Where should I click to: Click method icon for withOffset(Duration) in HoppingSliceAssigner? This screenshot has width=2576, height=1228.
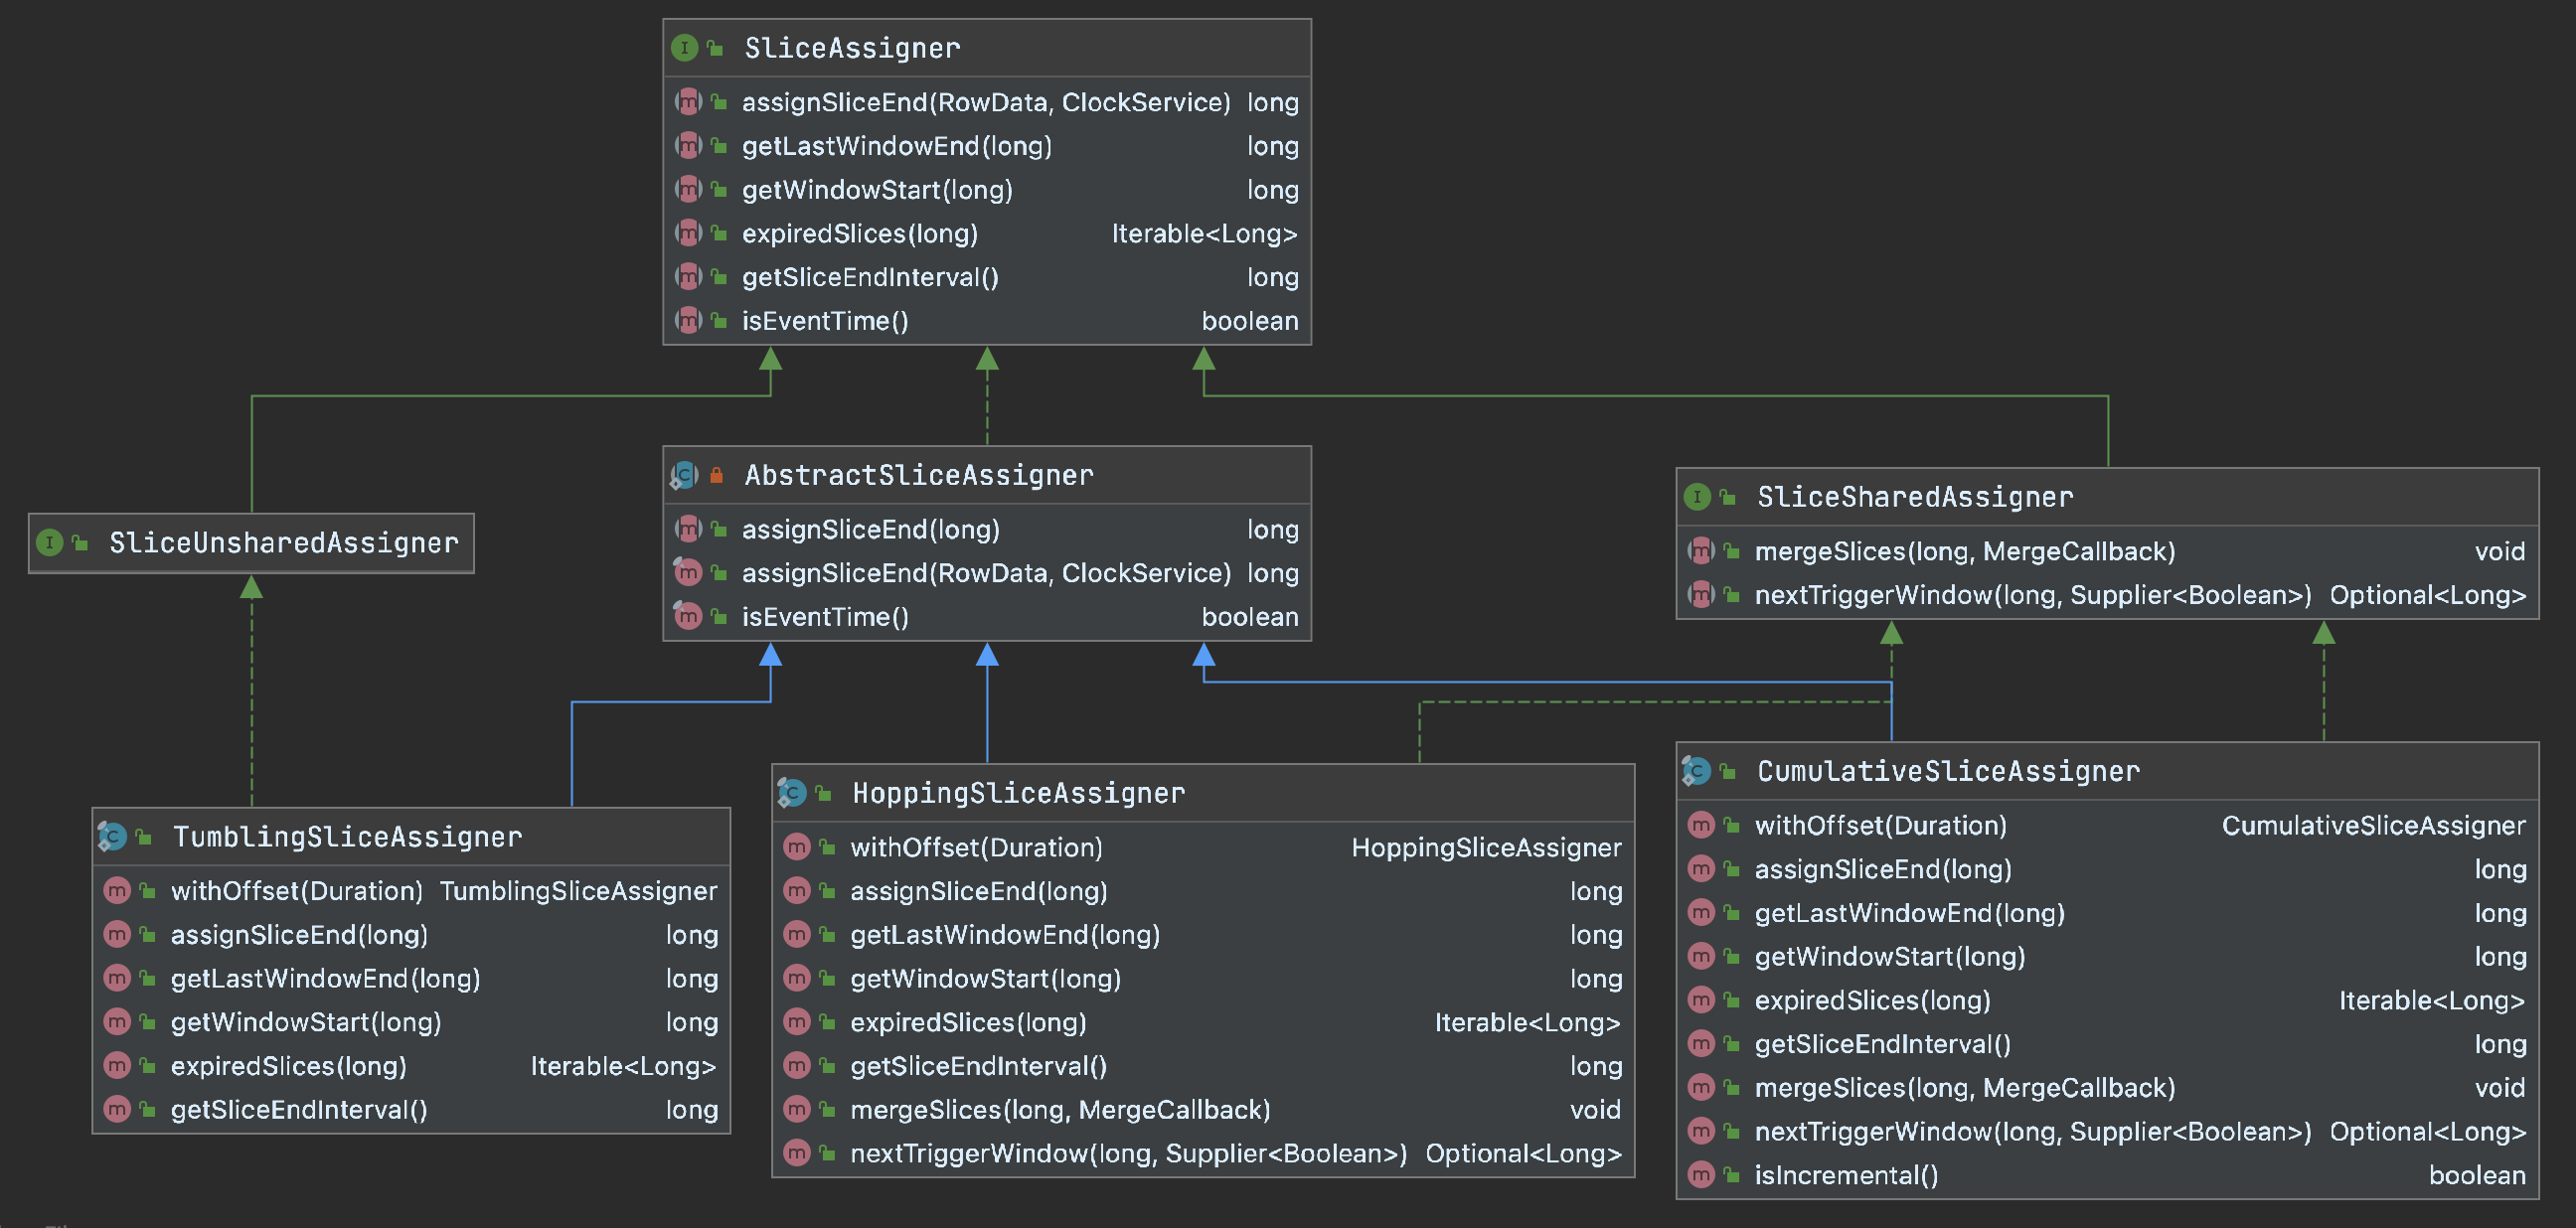pos(797,847)
